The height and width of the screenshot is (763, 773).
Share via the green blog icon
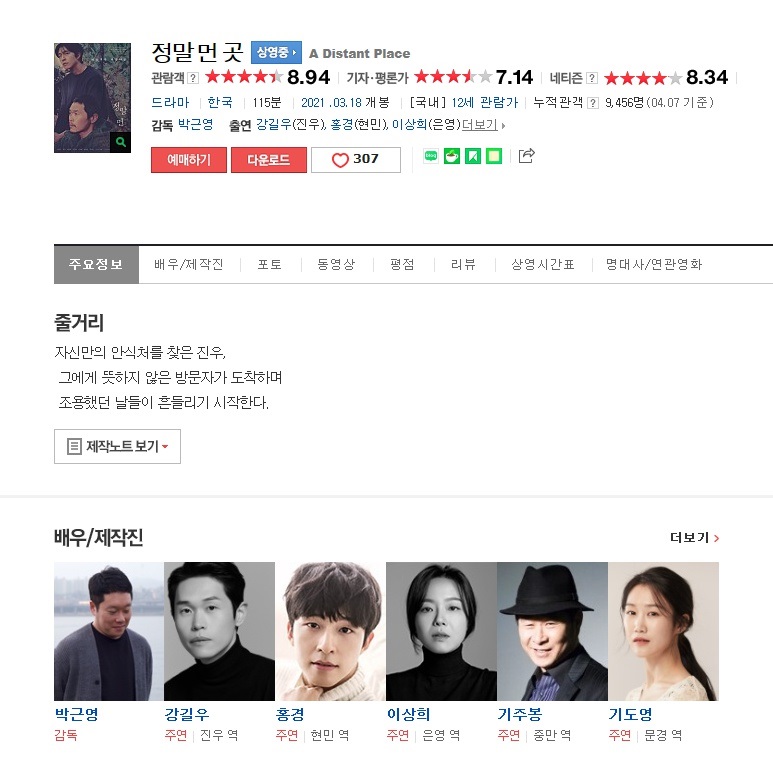[431, 156]
